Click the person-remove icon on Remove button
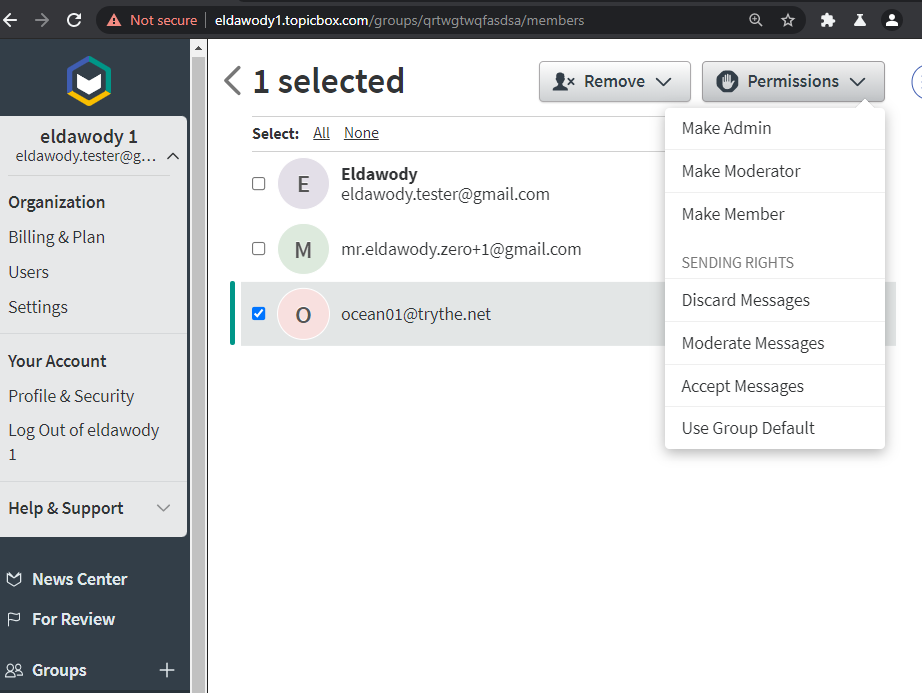 pyautogui.click(x=563, y=81)
